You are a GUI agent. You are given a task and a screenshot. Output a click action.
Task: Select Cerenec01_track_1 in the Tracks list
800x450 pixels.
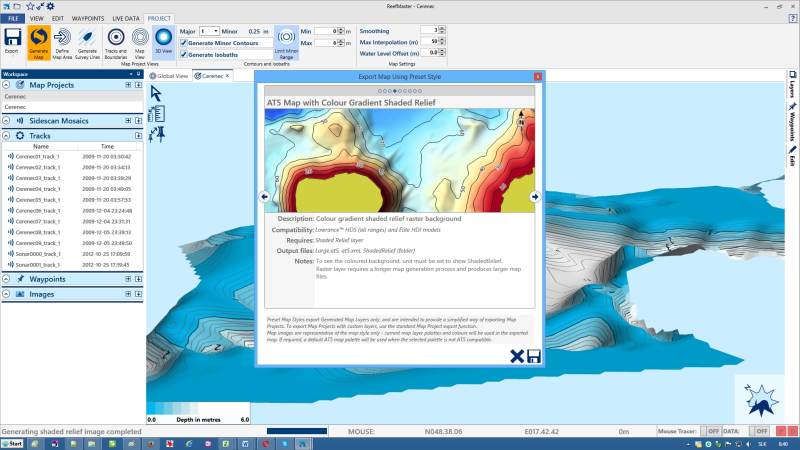pos(39,156)
